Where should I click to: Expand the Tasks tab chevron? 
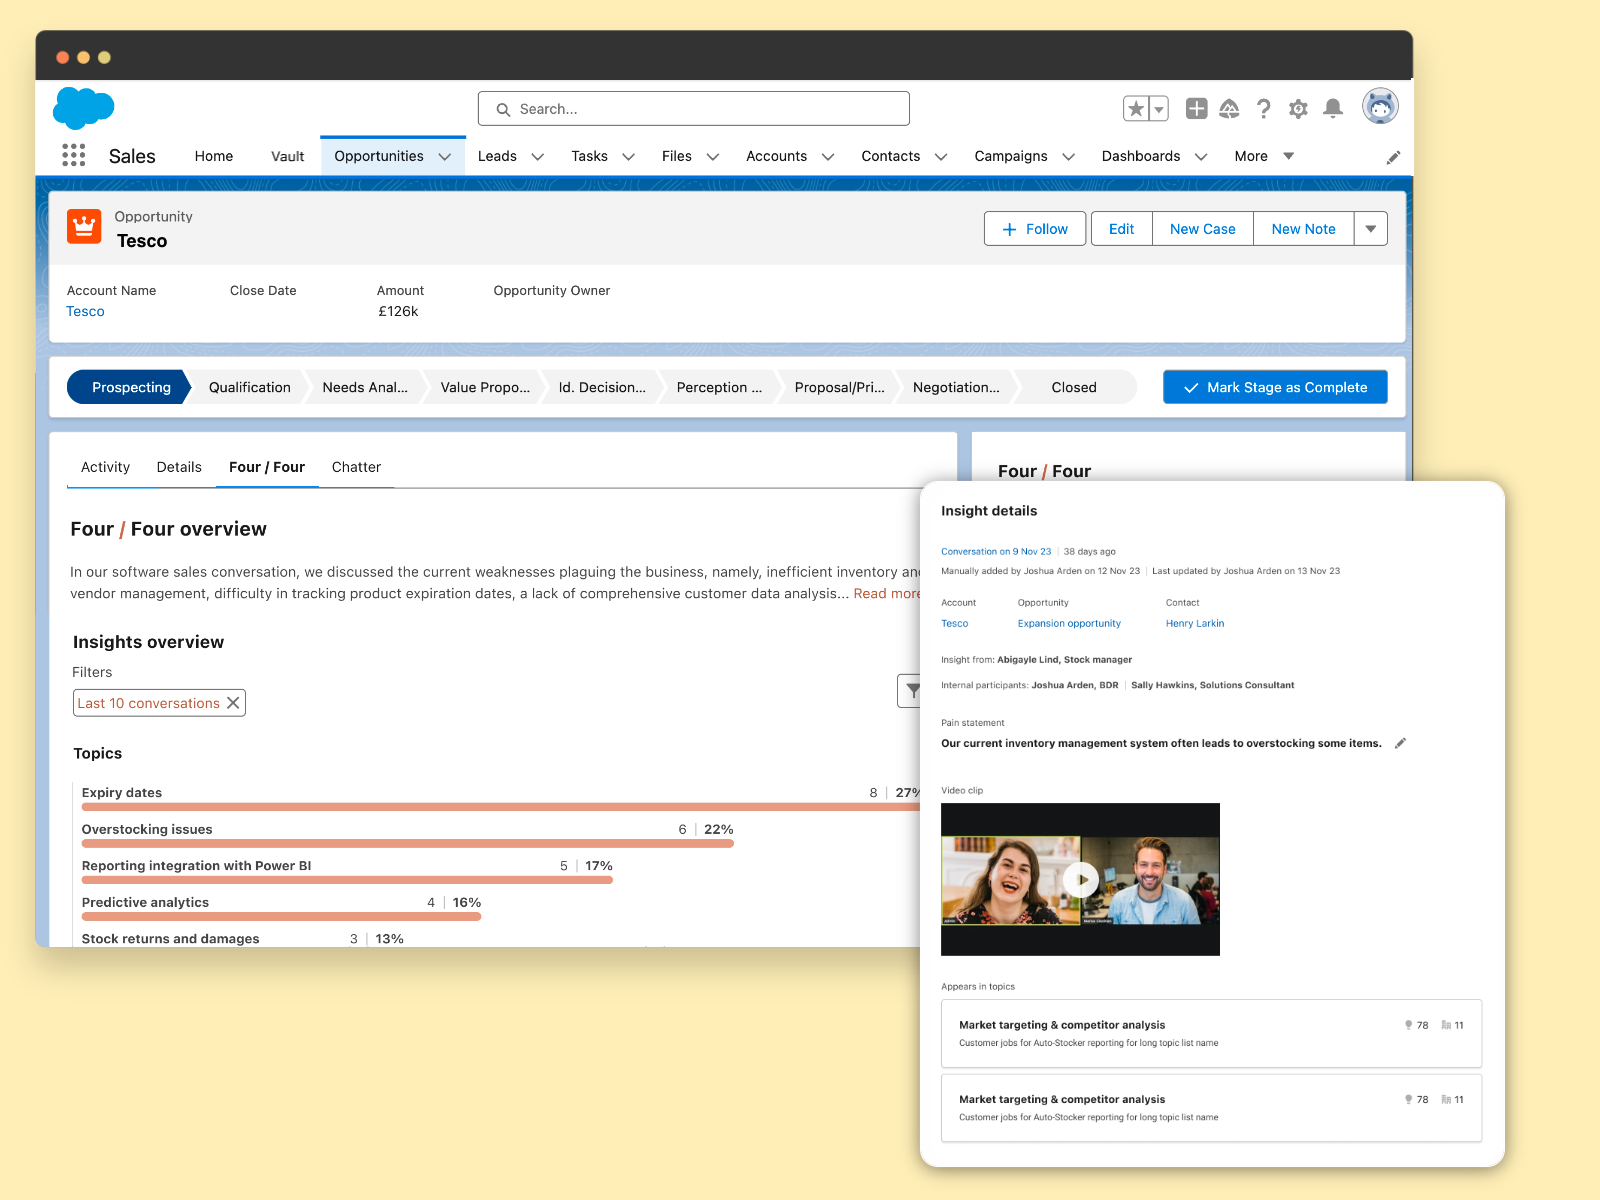(x=629, y=157)
